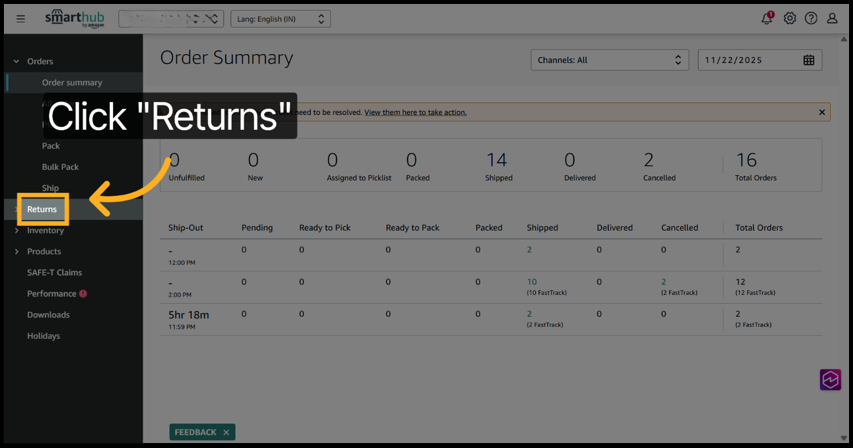
Task: Open the Performance sidebar item
Action: point(52,294)
